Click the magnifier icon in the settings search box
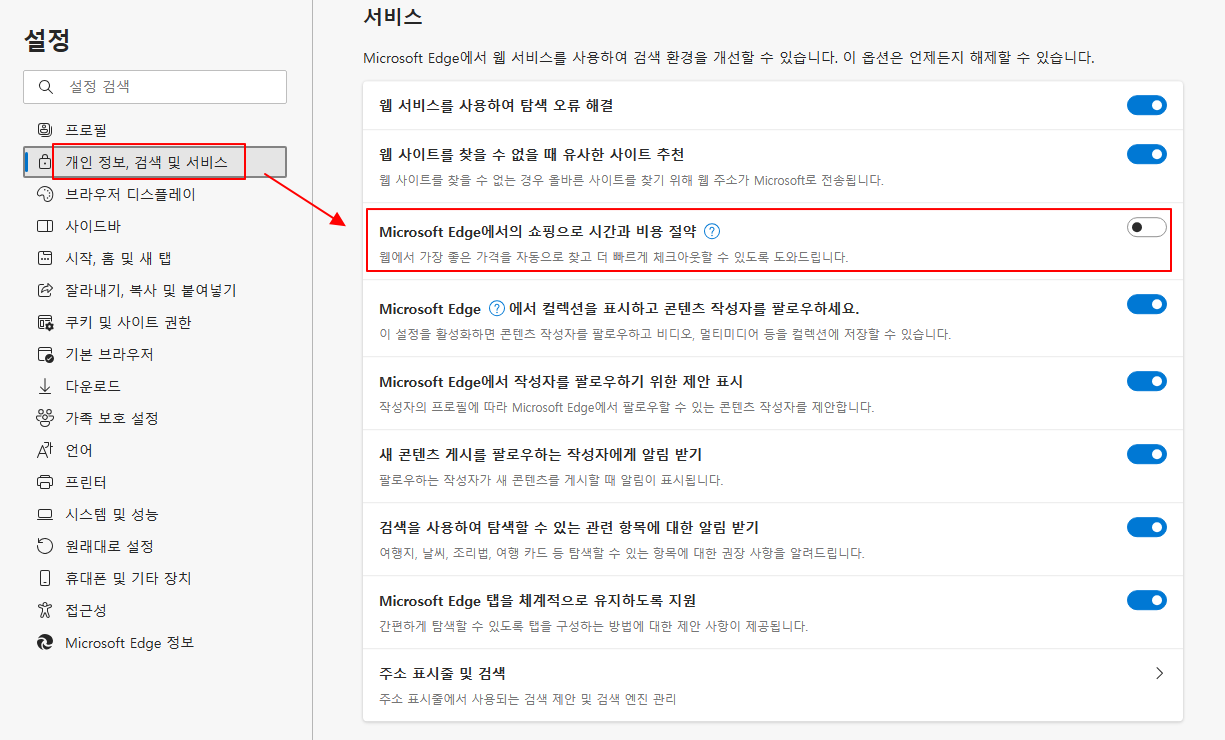This screenshot has width=1225, height=740. click(x=46, y=87)
